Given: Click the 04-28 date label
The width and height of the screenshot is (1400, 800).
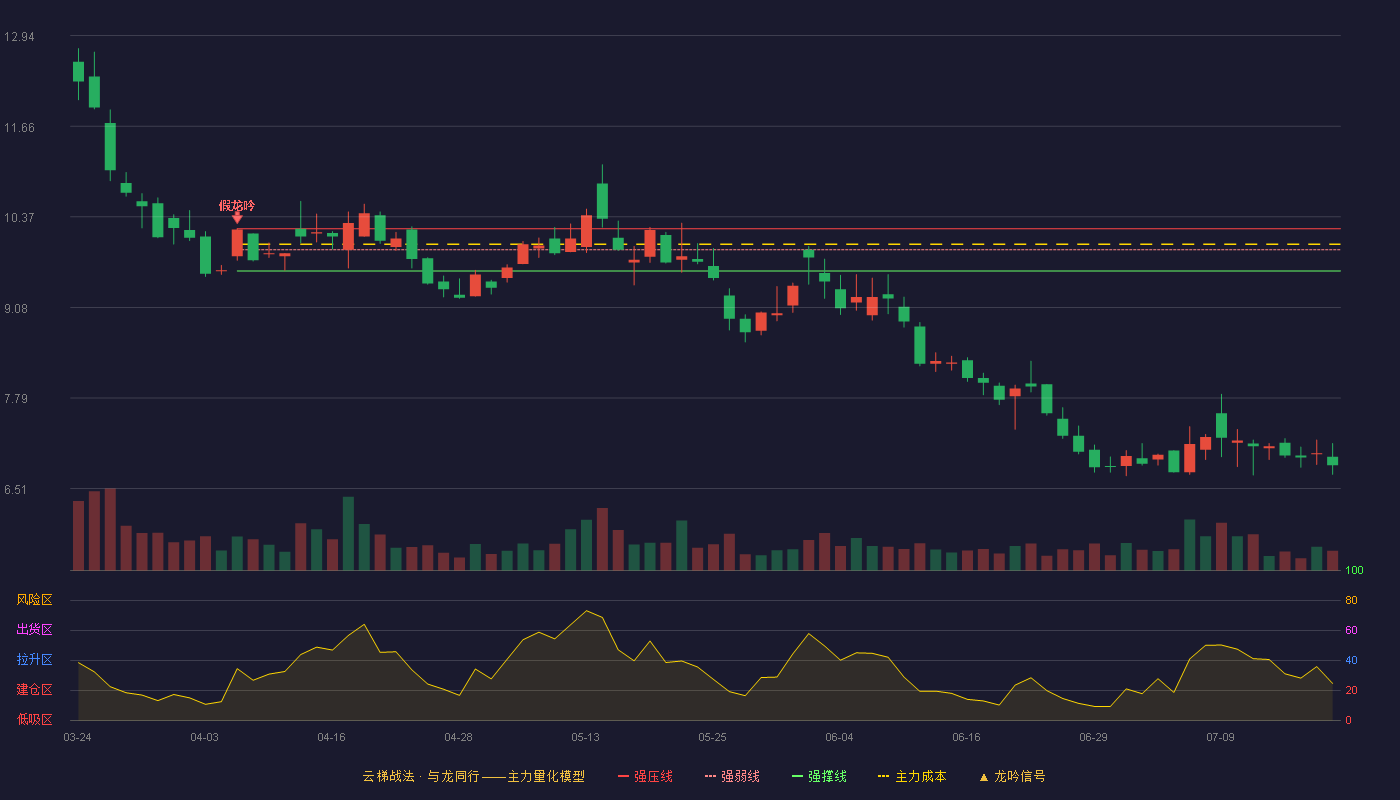Looking at the screenshot, I should (x=458, y=737).
